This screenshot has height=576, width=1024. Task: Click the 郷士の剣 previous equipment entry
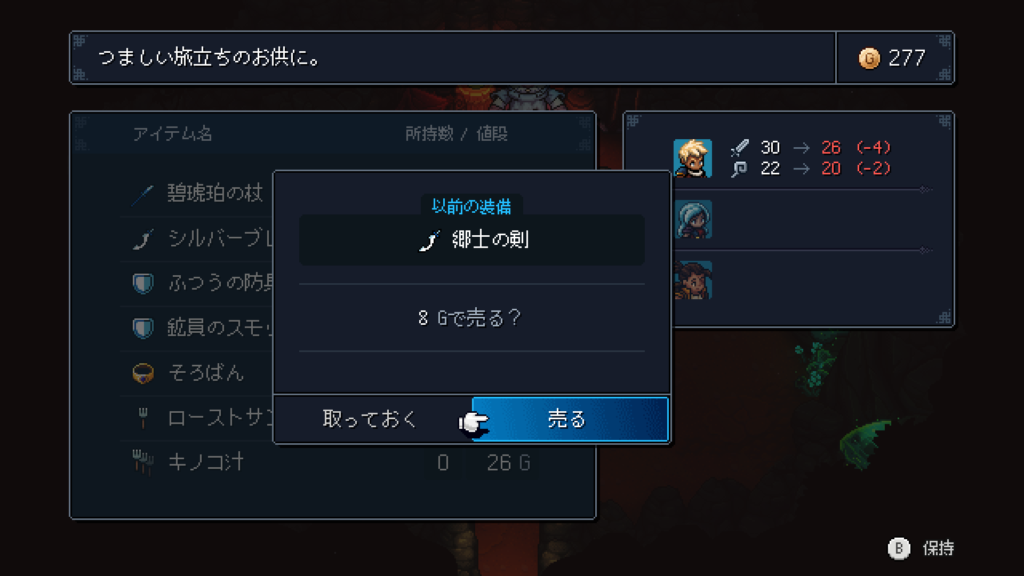click(x=472, y=240)
